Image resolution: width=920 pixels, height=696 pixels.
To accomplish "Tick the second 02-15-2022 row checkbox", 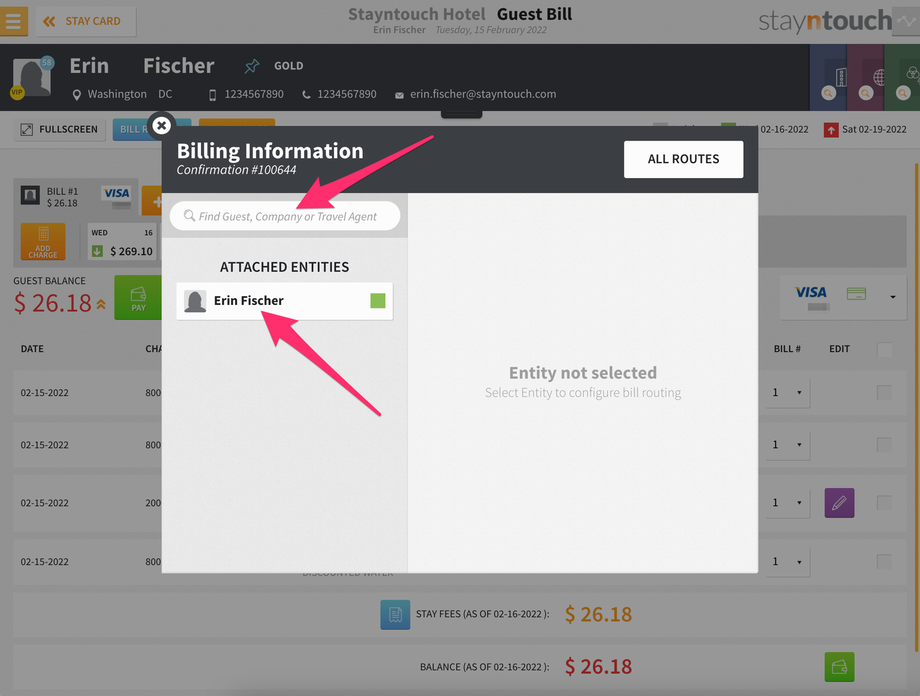I will coord(884,445).
